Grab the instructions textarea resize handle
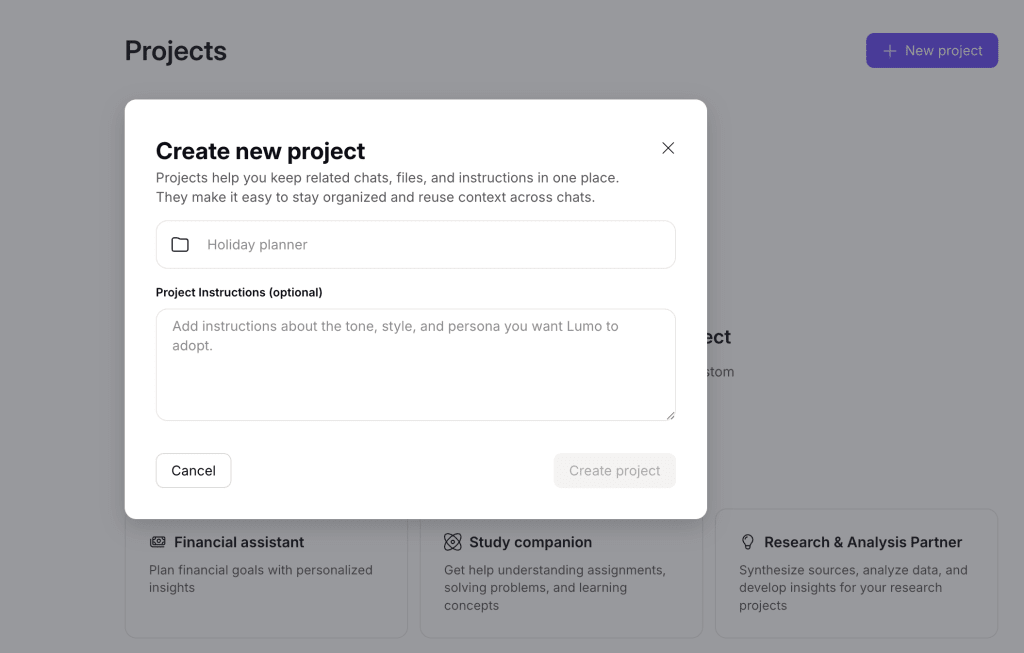Image resolution: width=1024 pixels, height=653 pixels. pos(670,415)
